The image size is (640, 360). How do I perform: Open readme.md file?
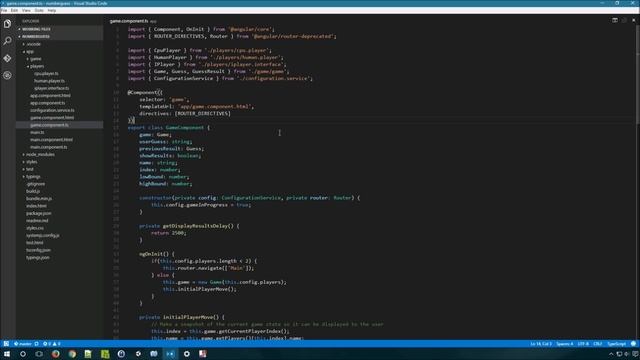(37, 220)
